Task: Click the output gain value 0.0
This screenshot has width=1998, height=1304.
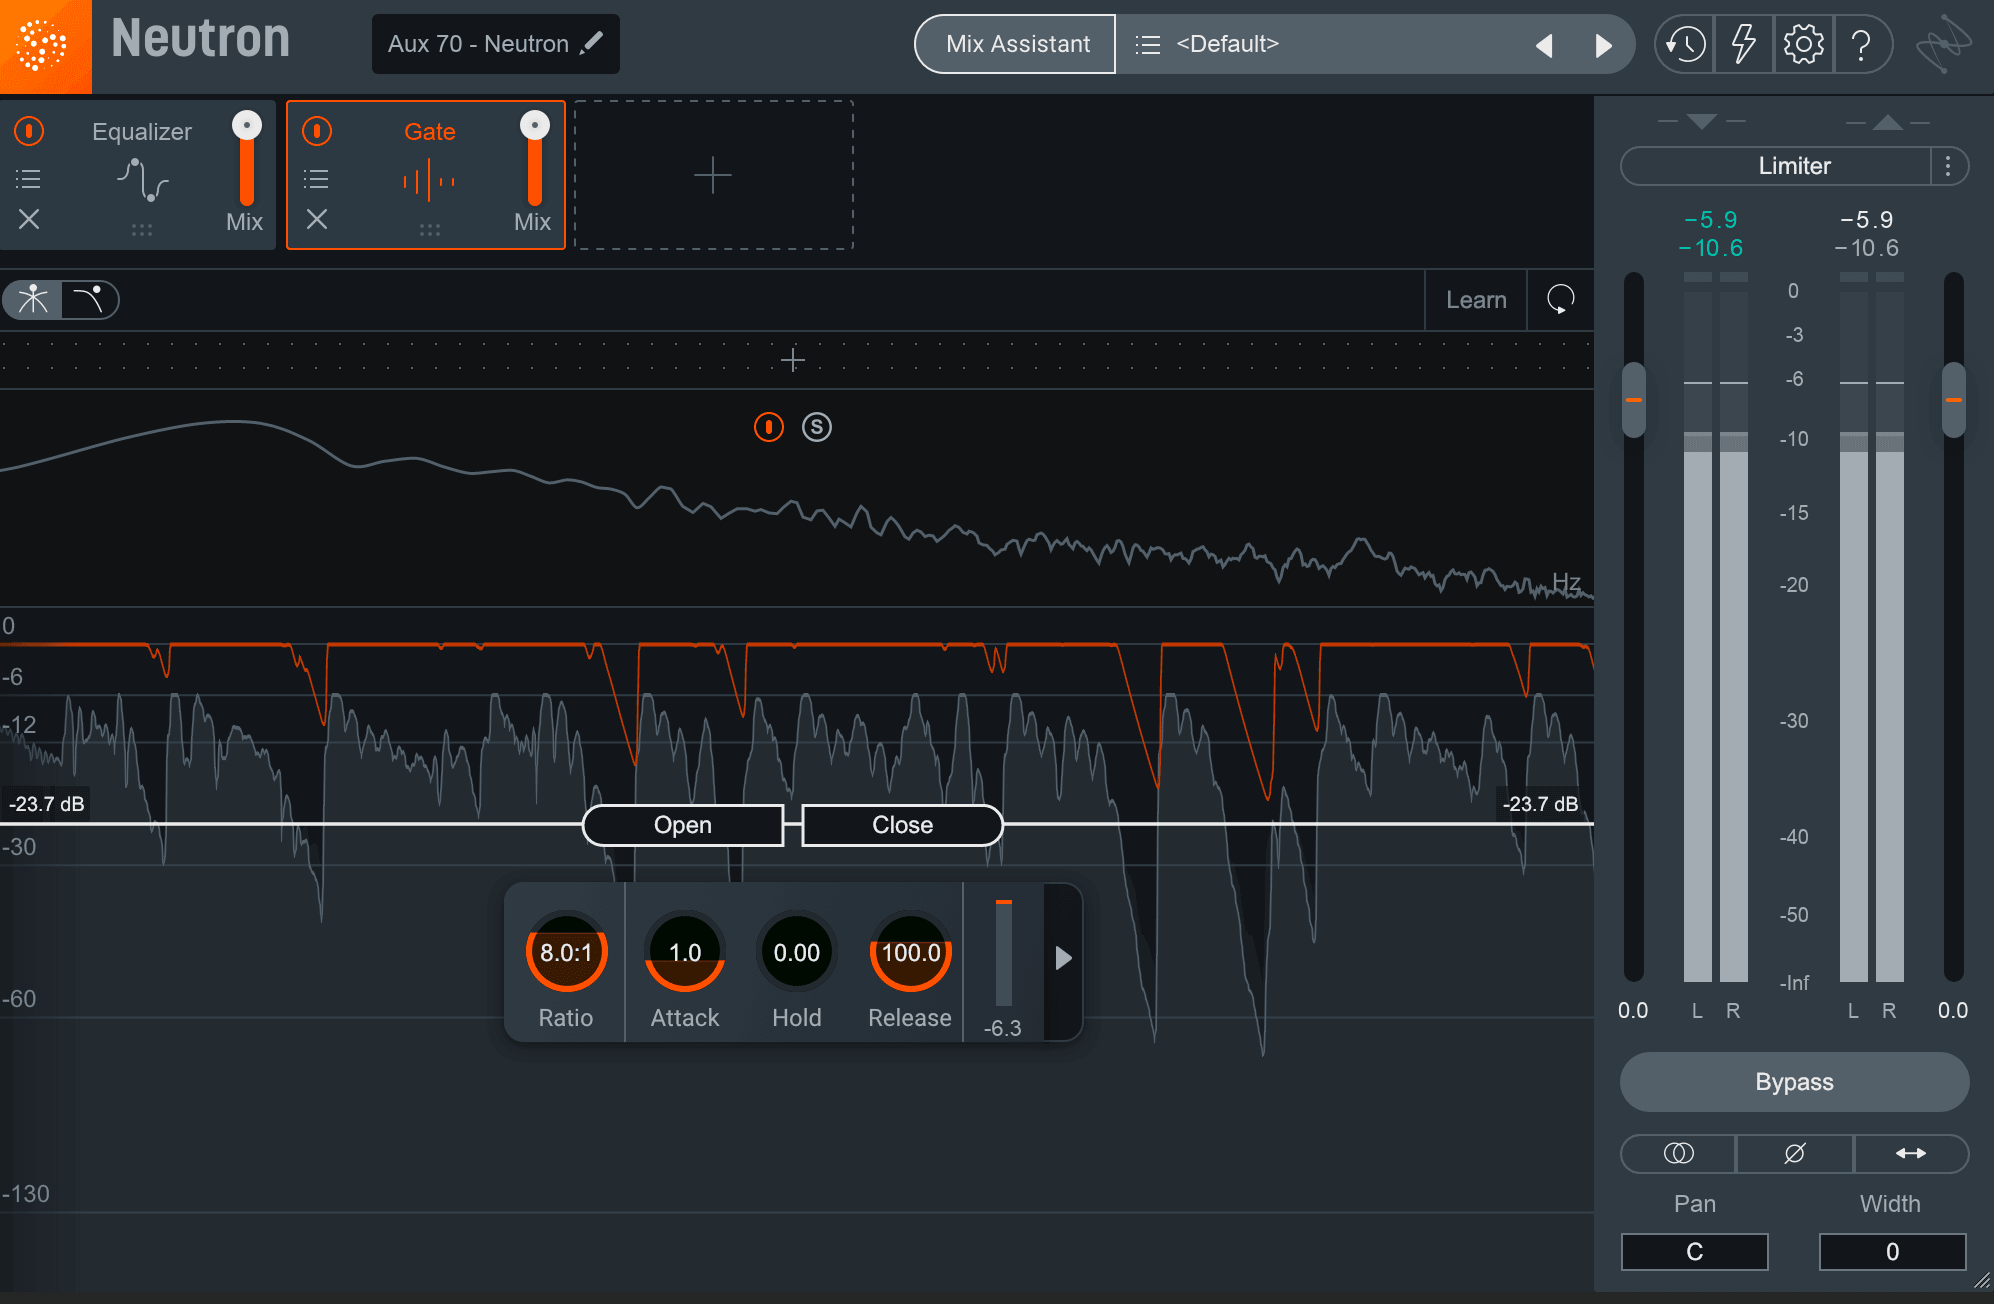Action: (x=1952, y=1010)
